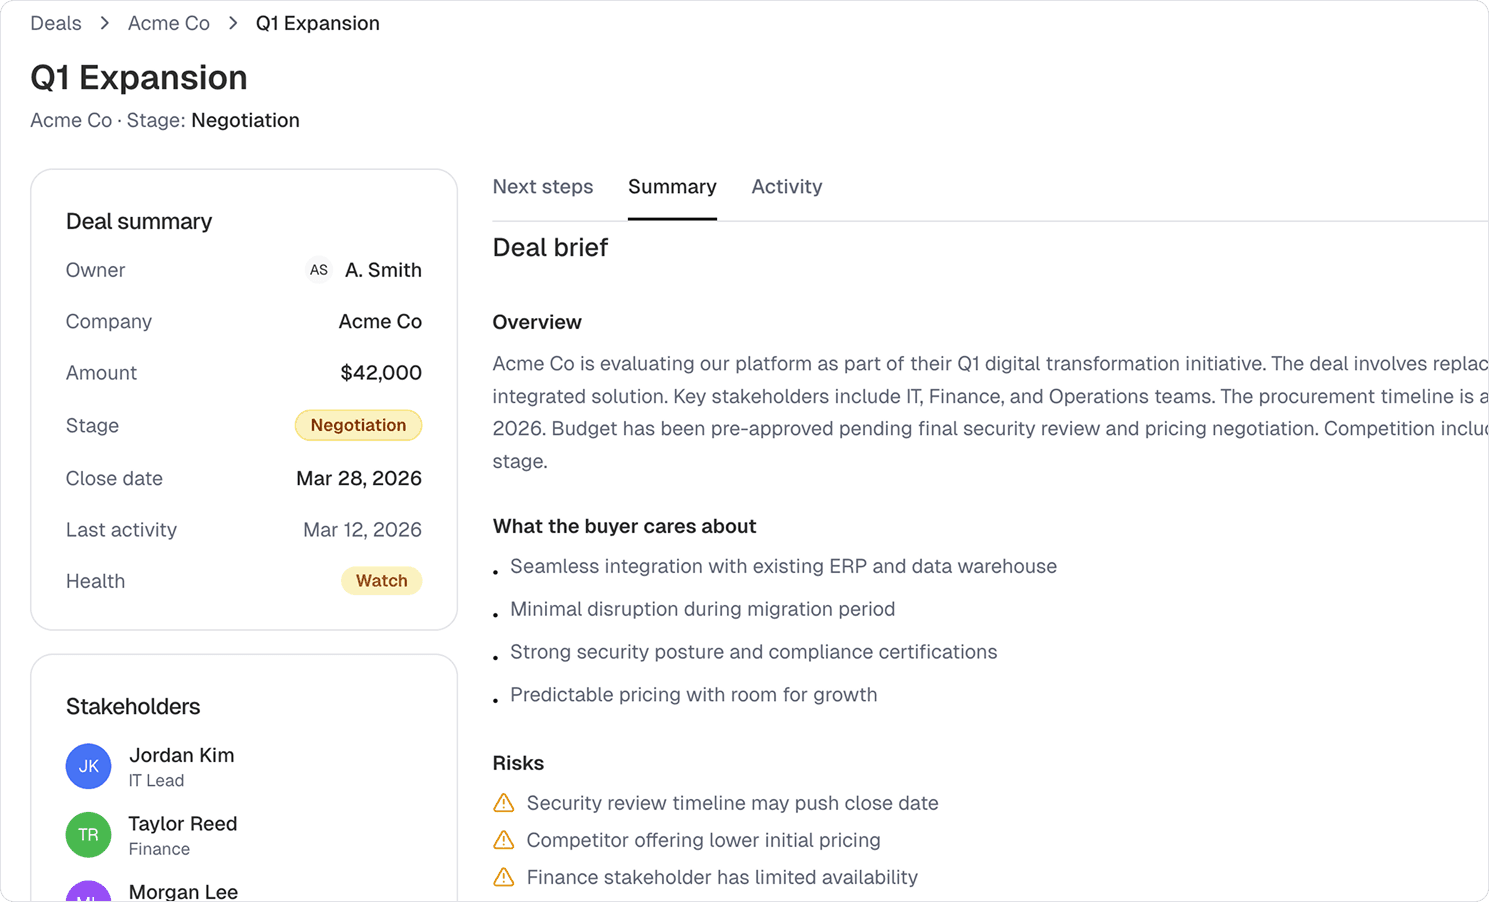Open Taylor Reed stakeholder name
This screenshot has width=1489, height=902.
tap(183, 824)
